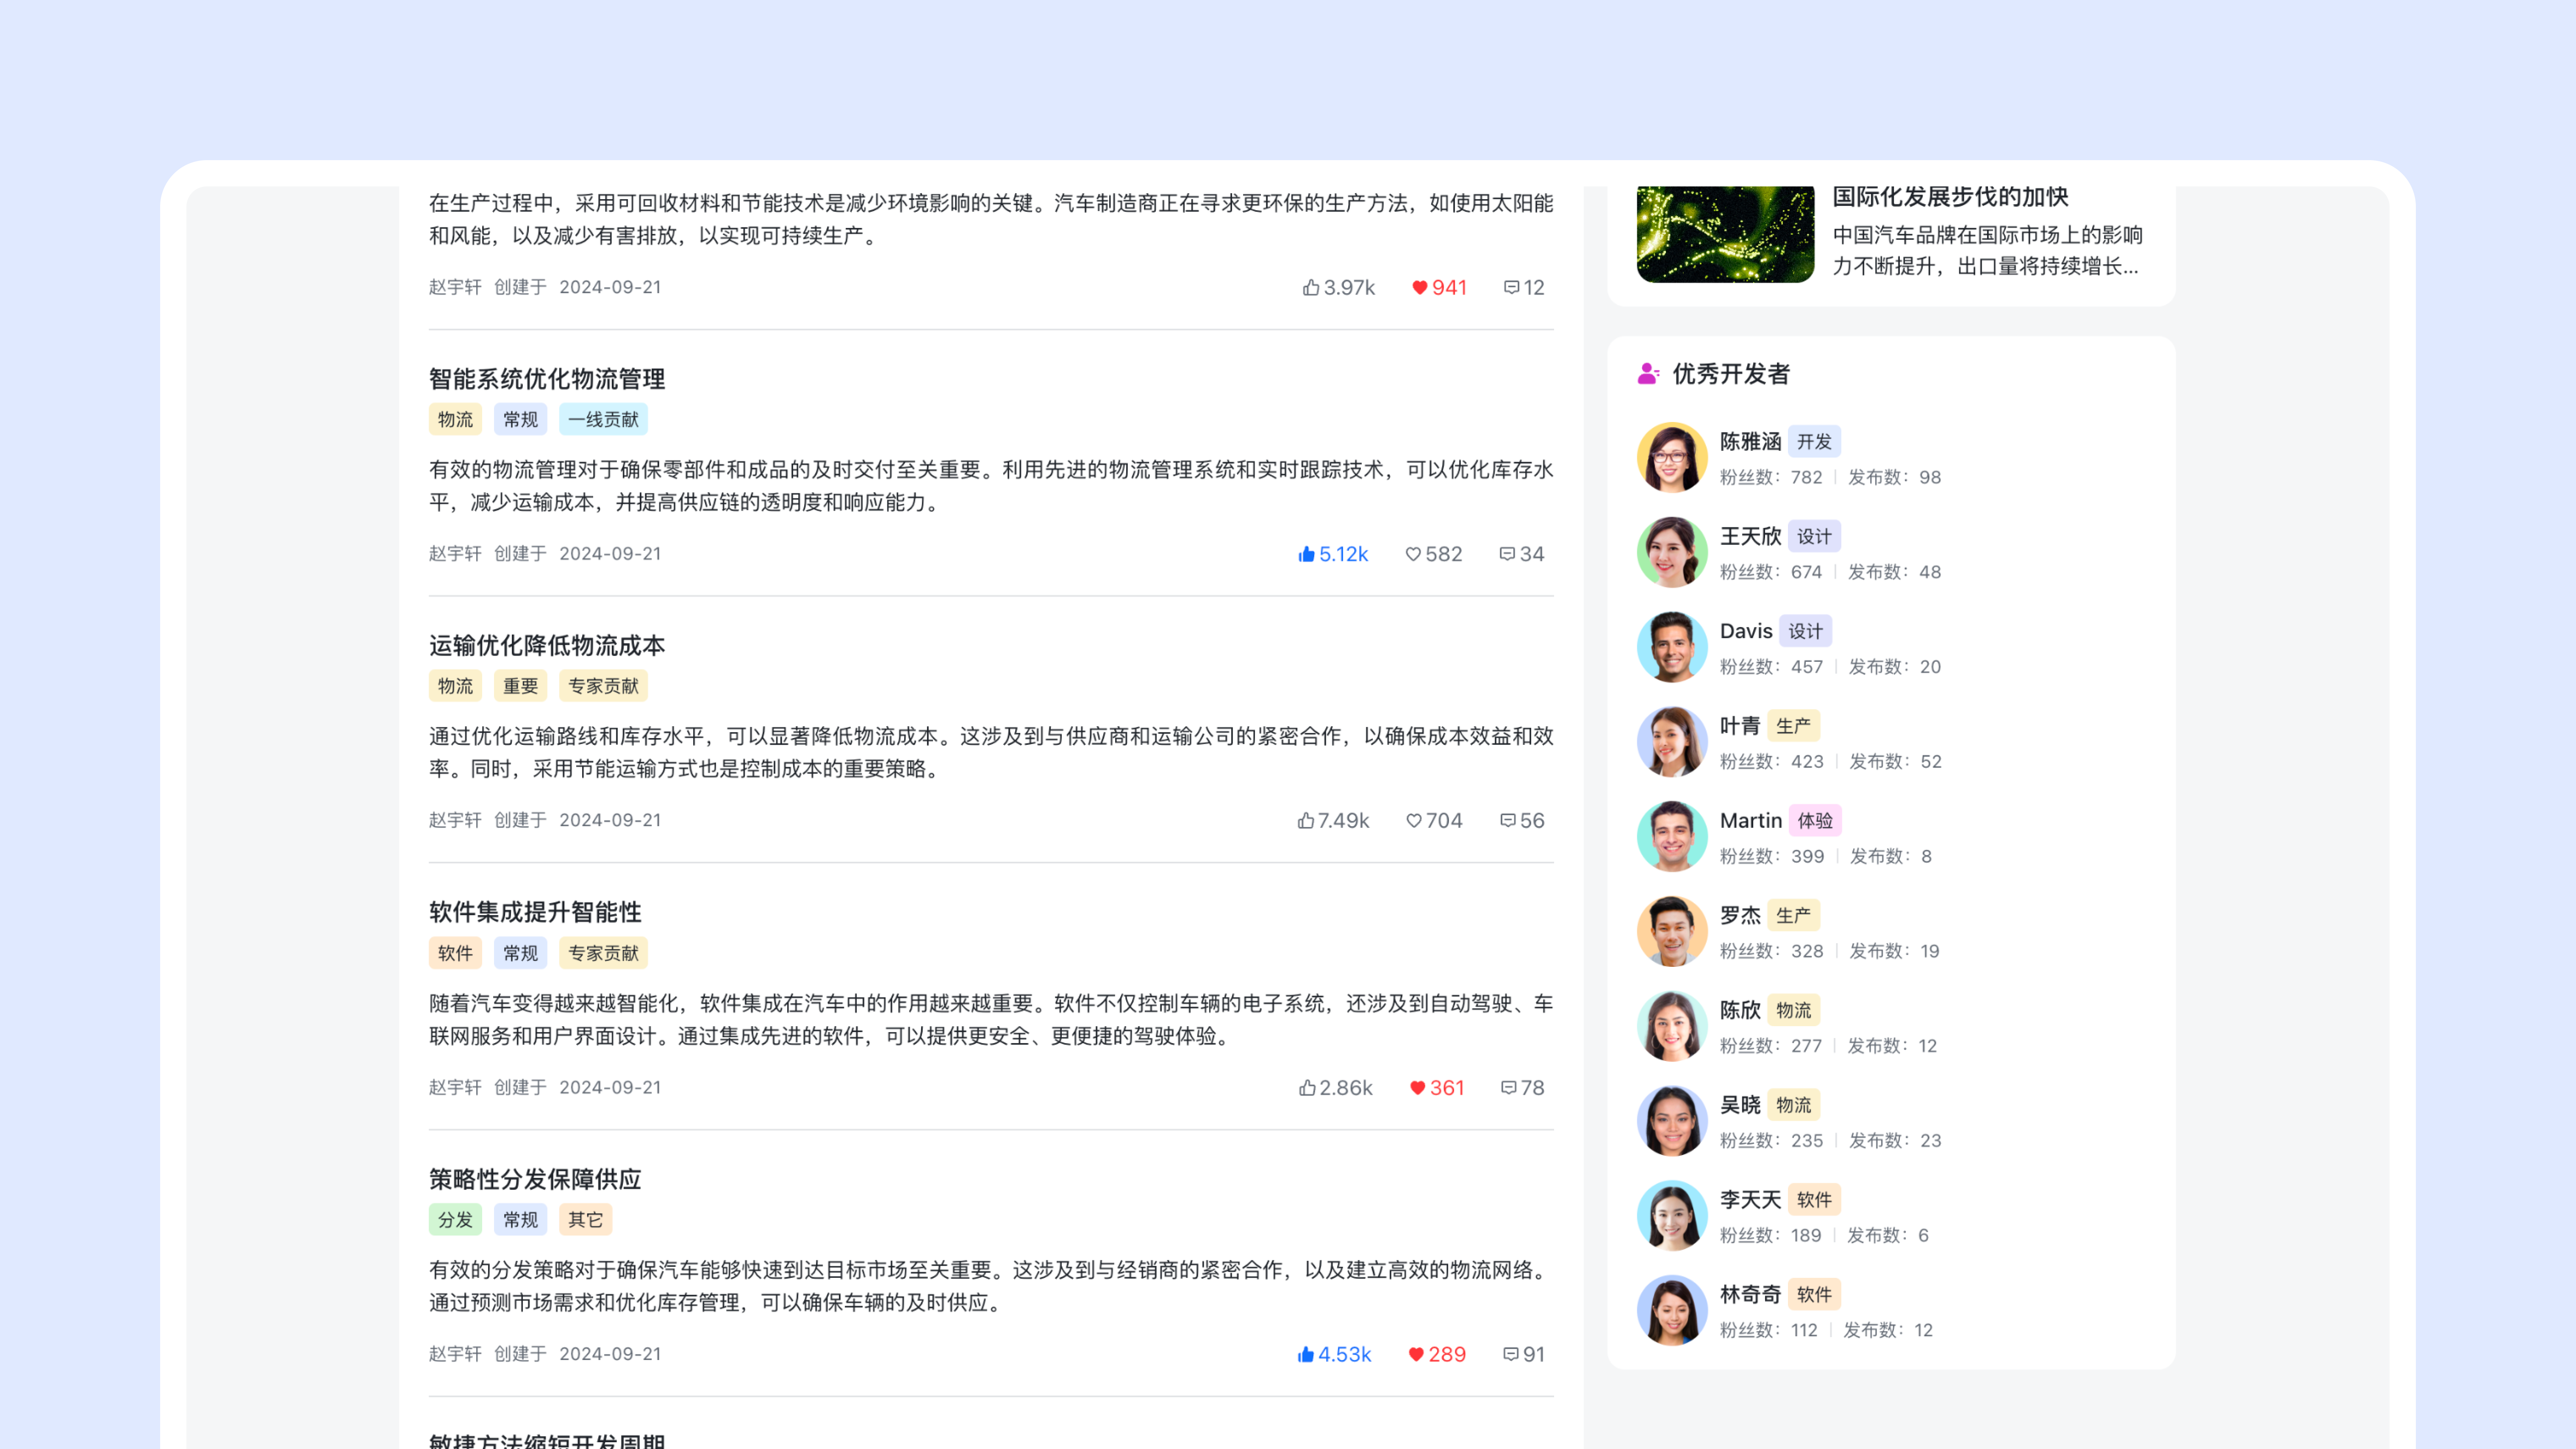Open 王天欣's profile avatar

pyautogui.click(x=1672, y=552)
